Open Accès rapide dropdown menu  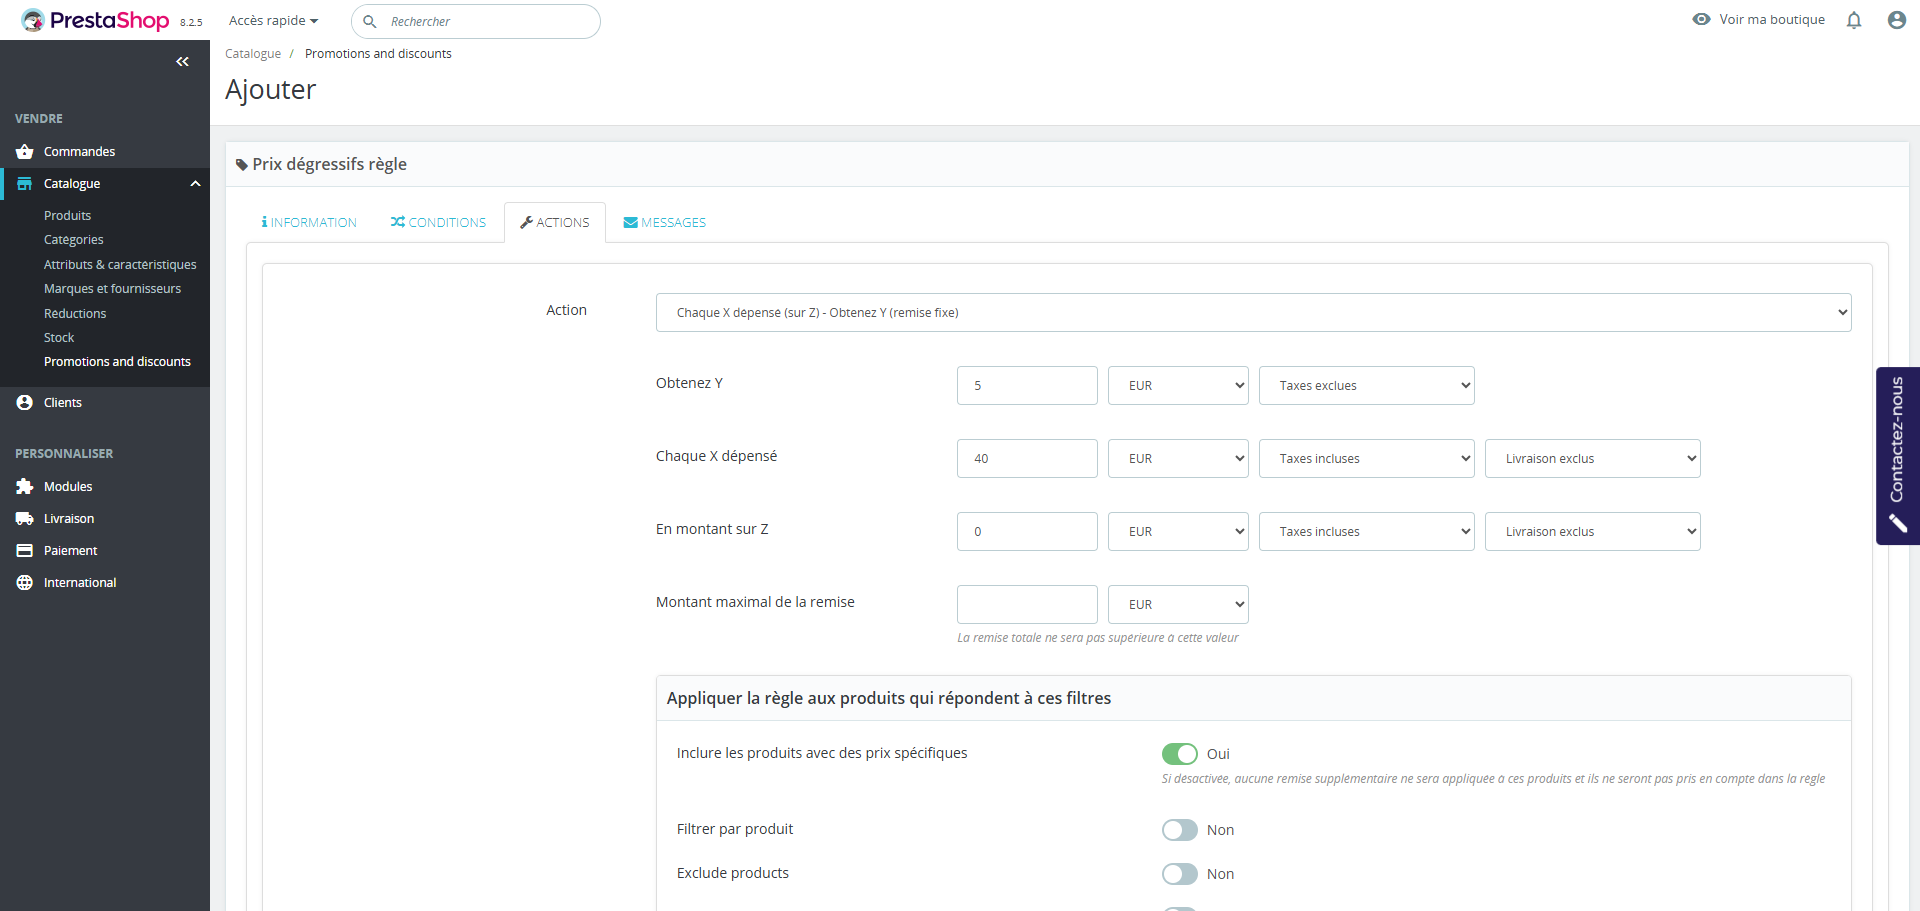(273, 21)
